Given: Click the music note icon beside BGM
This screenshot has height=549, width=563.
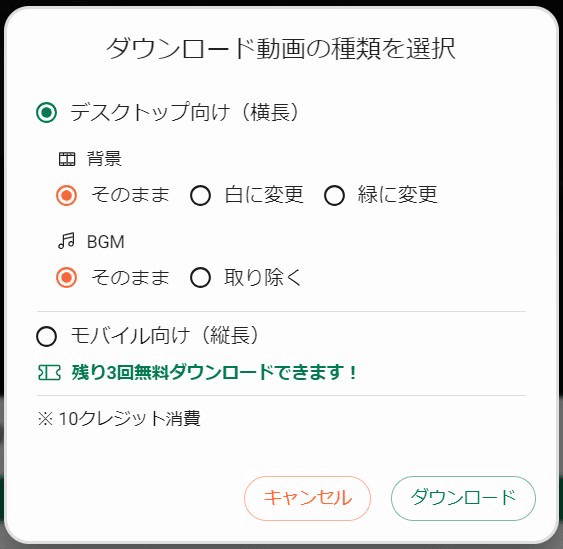Looking at the screenshot, I should [x=66, y=241].
